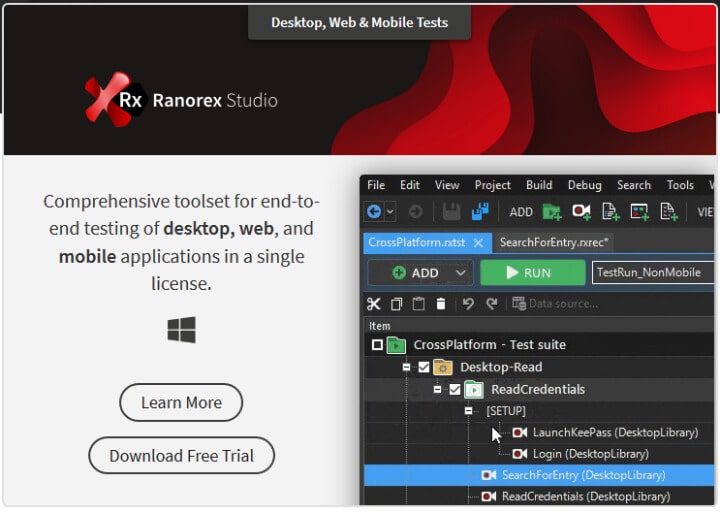
Task: Open the Project menu
Action: [x=493, y=185]
